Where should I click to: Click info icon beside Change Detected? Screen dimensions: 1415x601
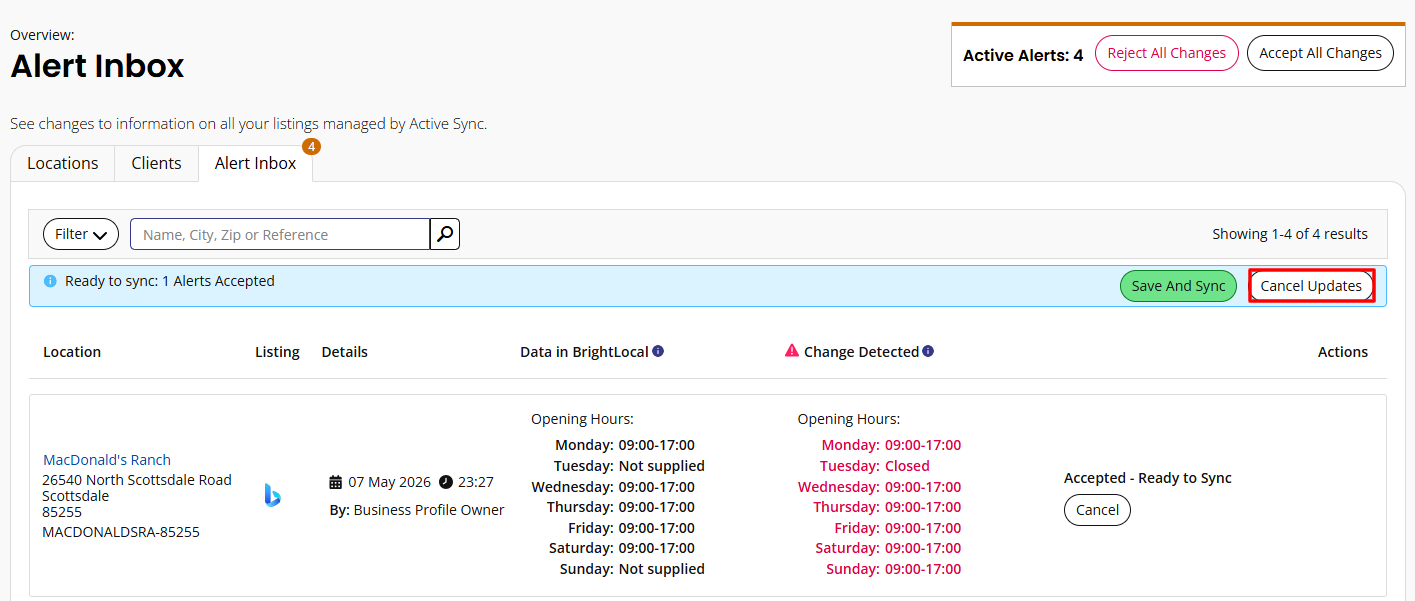pos(928,351)
